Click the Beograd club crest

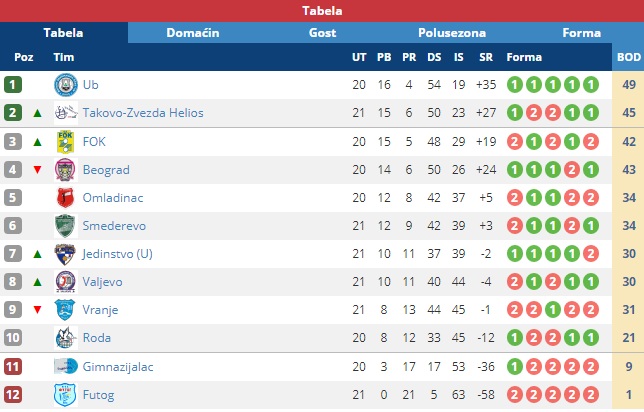pyautogui.click(x=66, y=170)
